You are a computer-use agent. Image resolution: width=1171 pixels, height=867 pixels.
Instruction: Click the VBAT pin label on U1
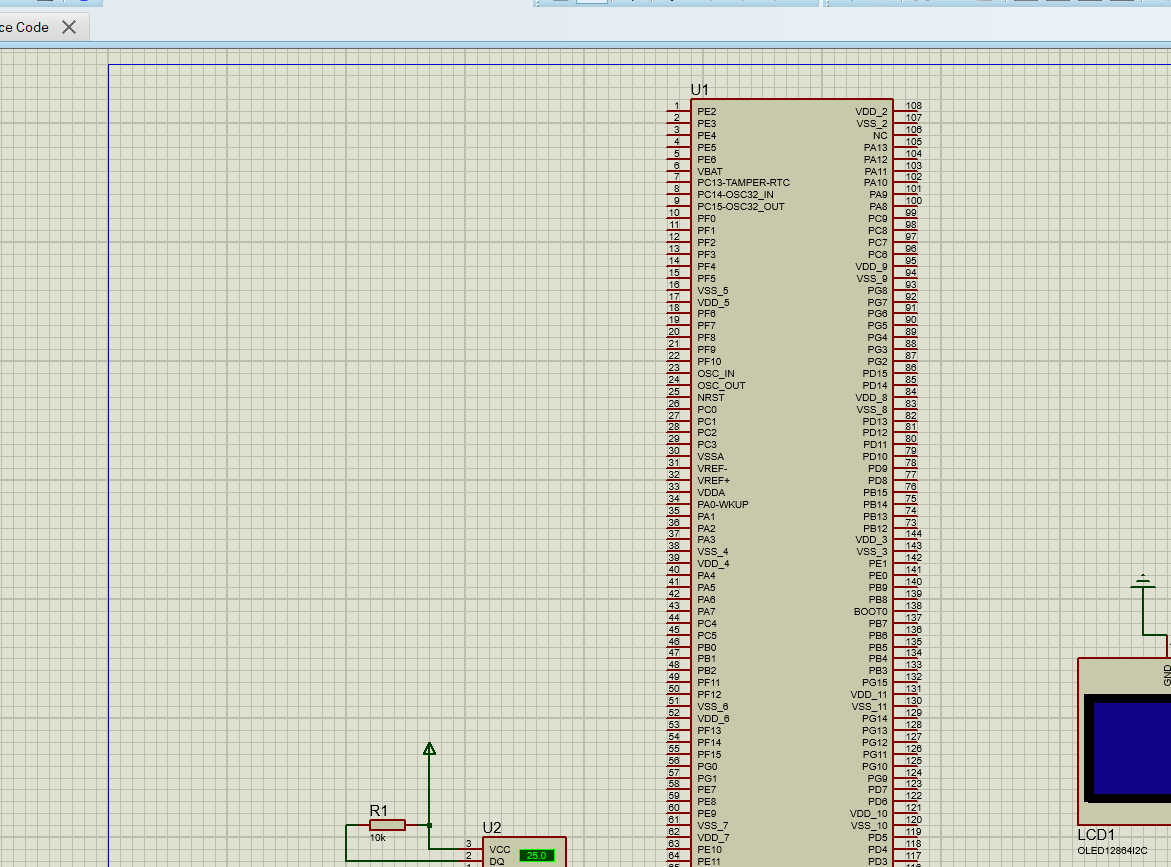[709, 171]
